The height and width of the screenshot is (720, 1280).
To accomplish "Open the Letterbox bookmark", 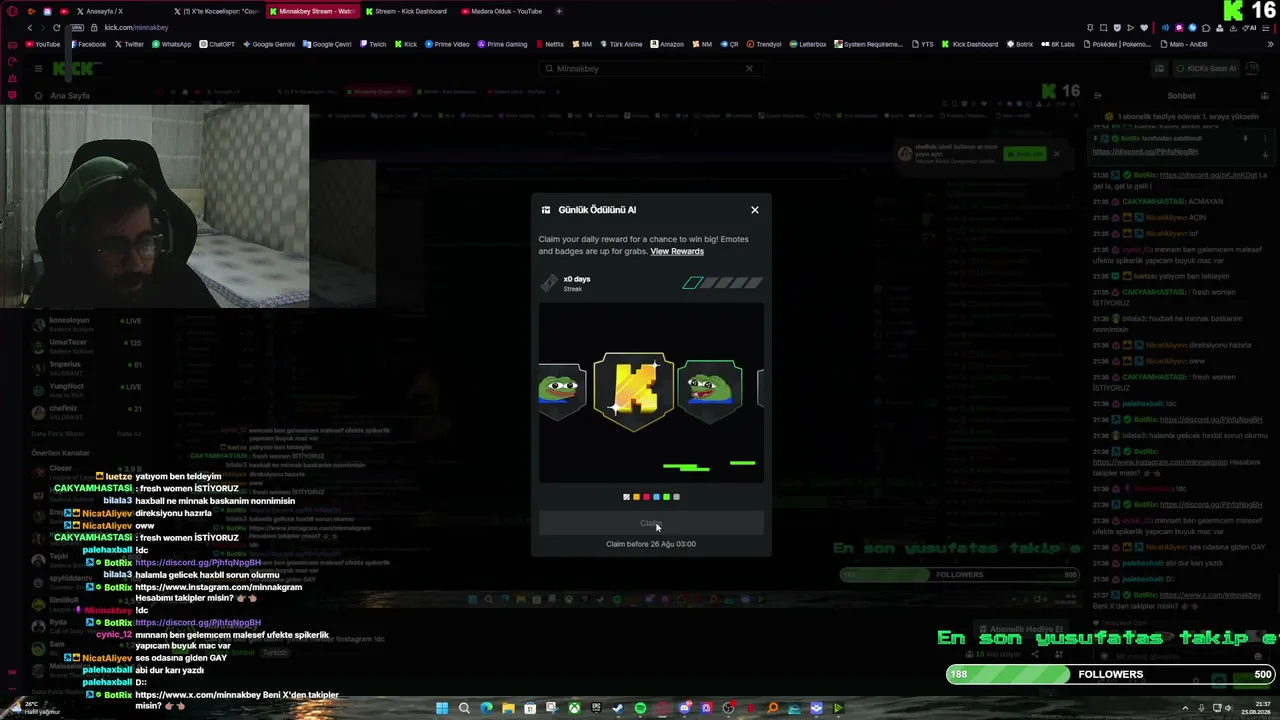I will 808,44.
